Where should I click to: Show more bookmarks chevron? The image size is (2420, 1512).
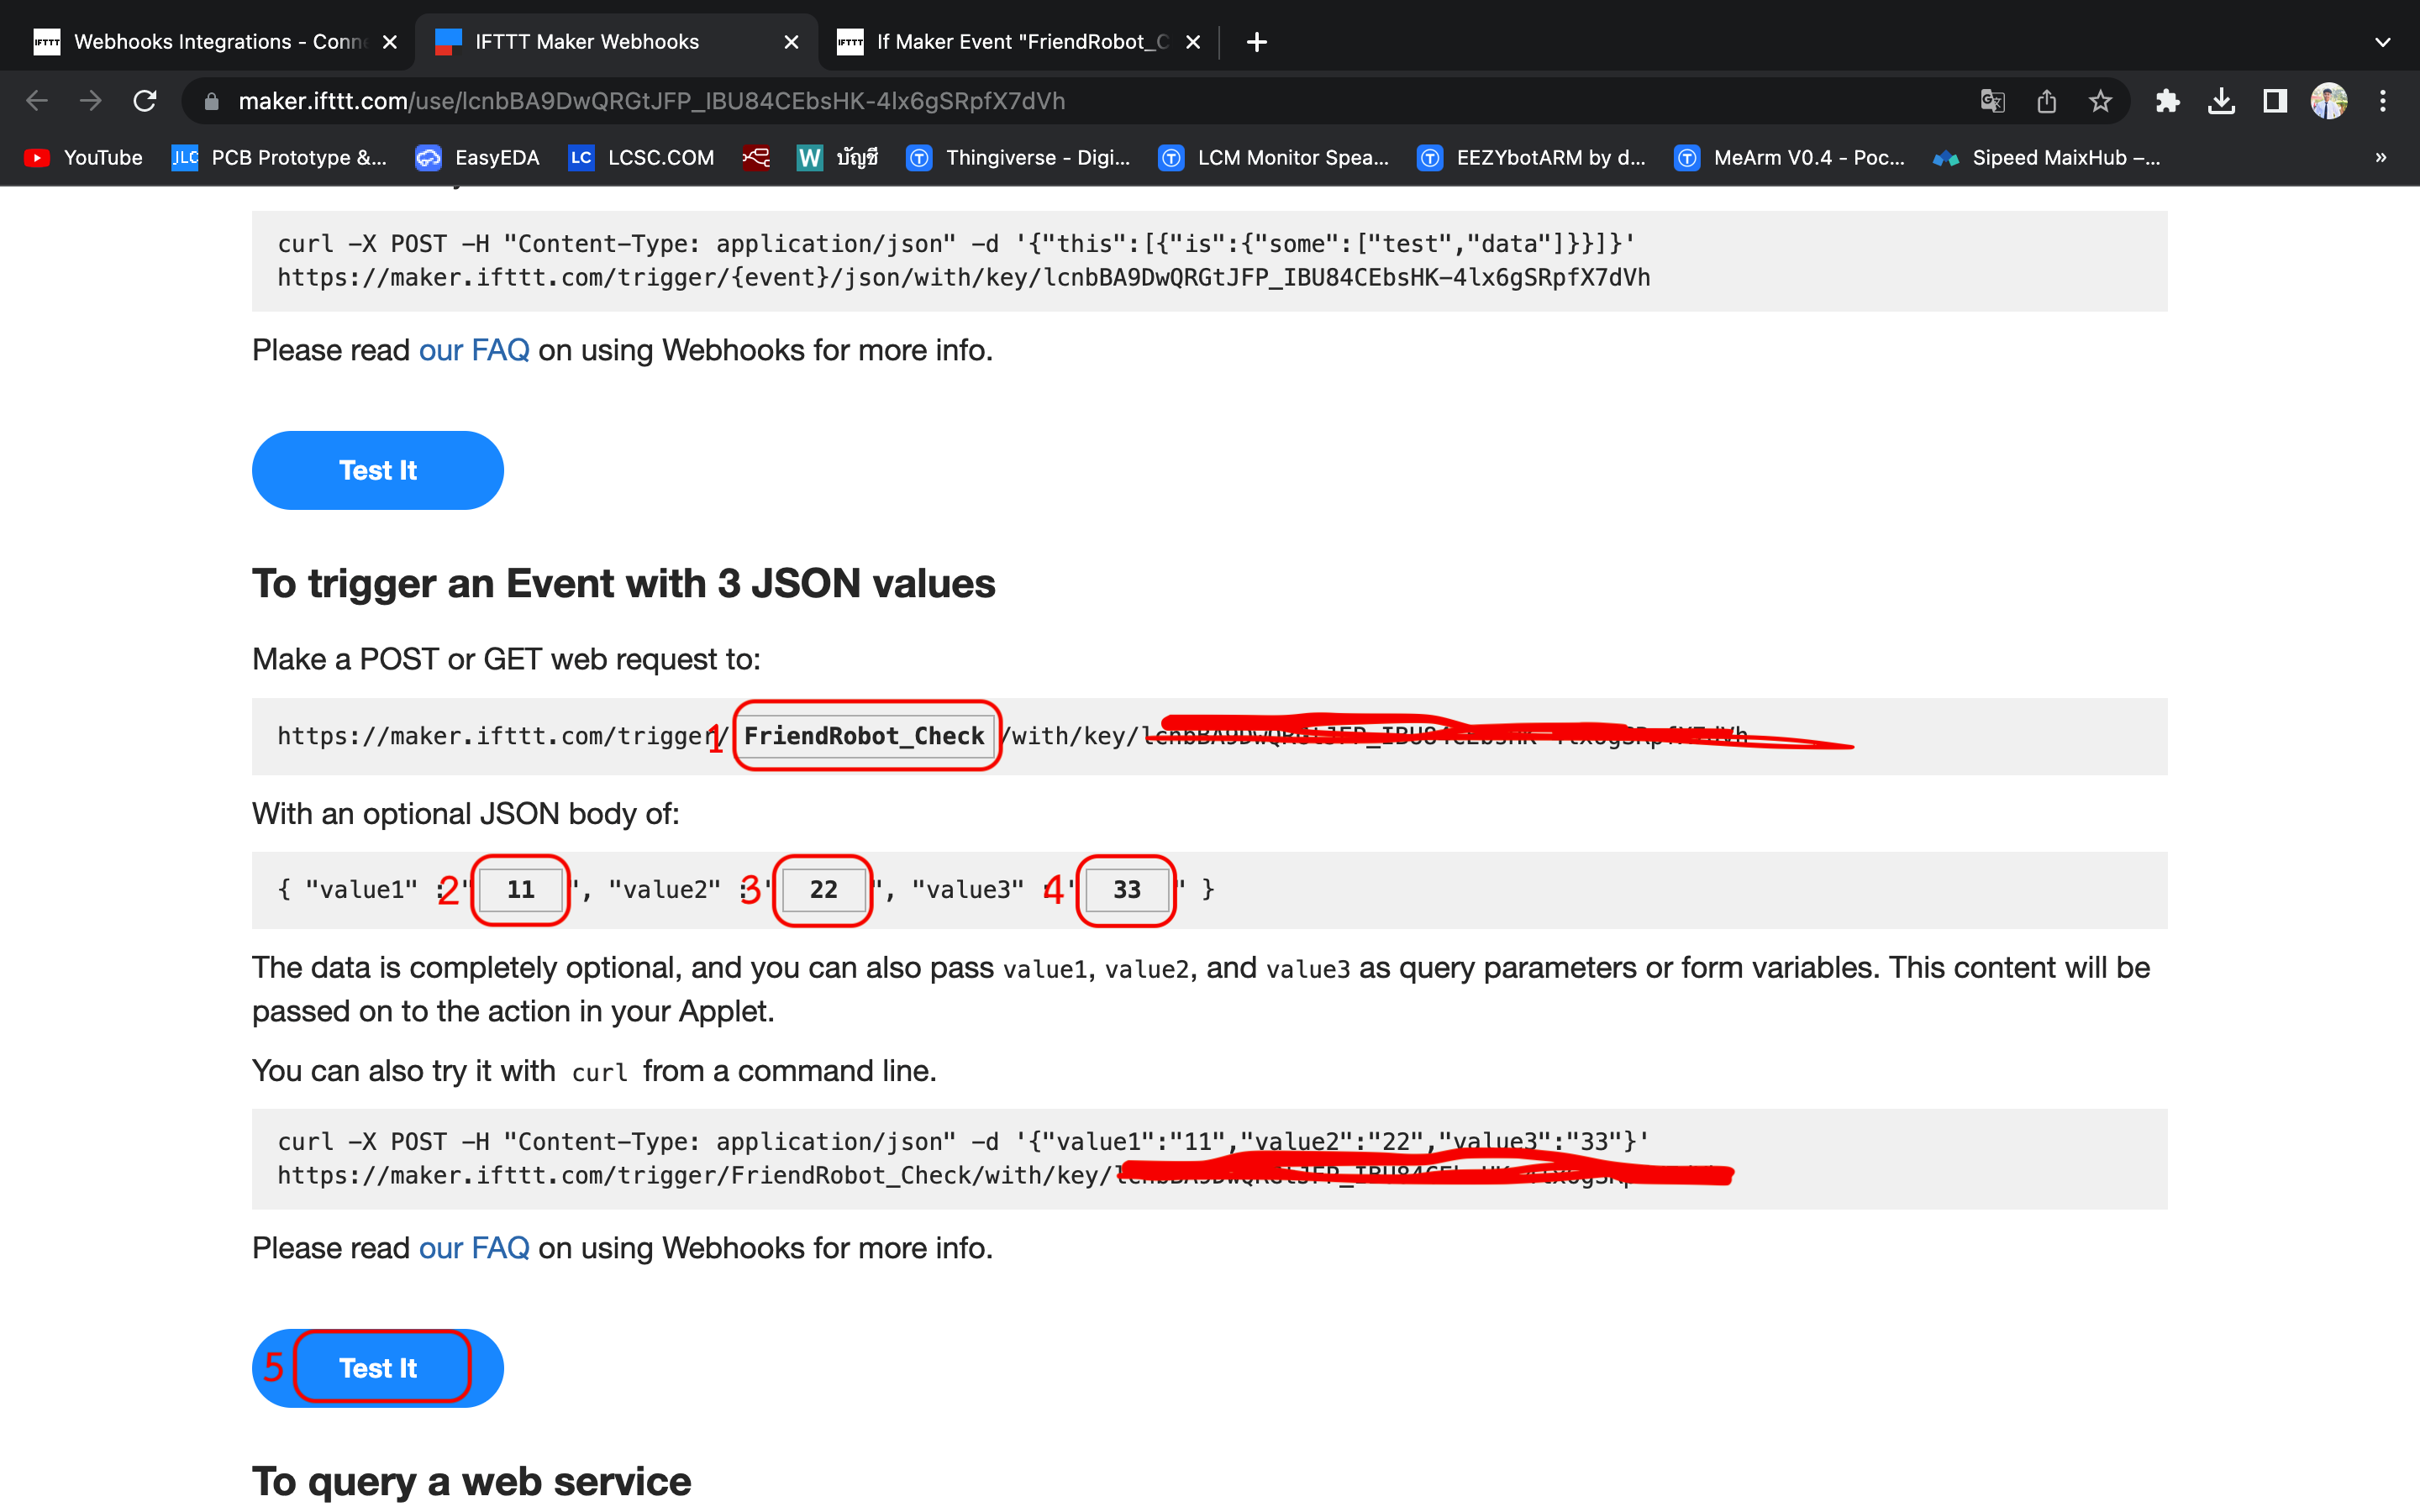tap(2381, 157)
